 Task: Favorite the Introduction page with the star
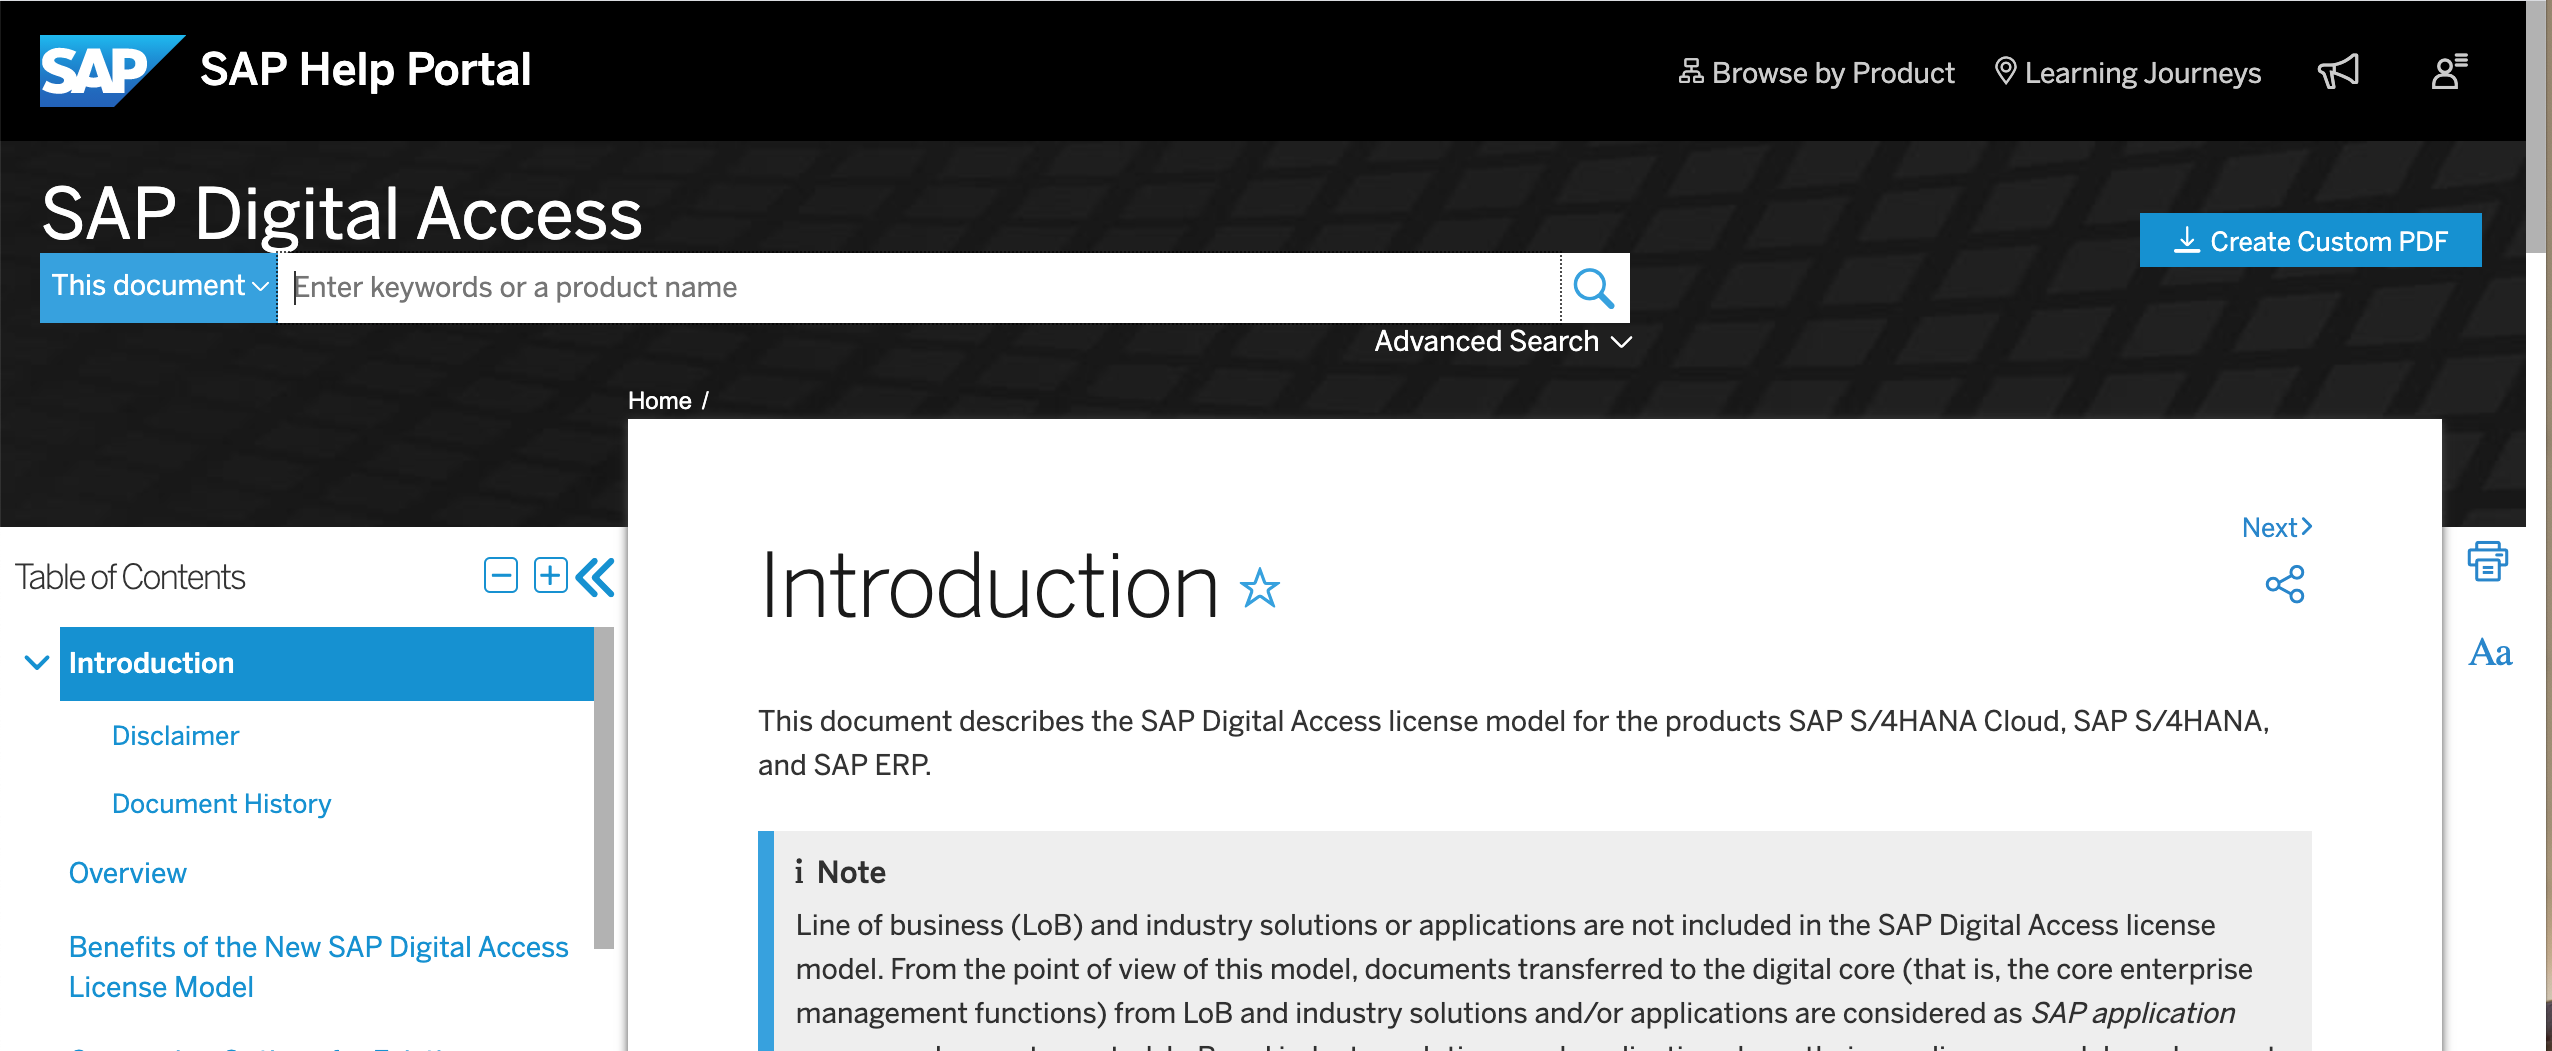point(1260,588)
